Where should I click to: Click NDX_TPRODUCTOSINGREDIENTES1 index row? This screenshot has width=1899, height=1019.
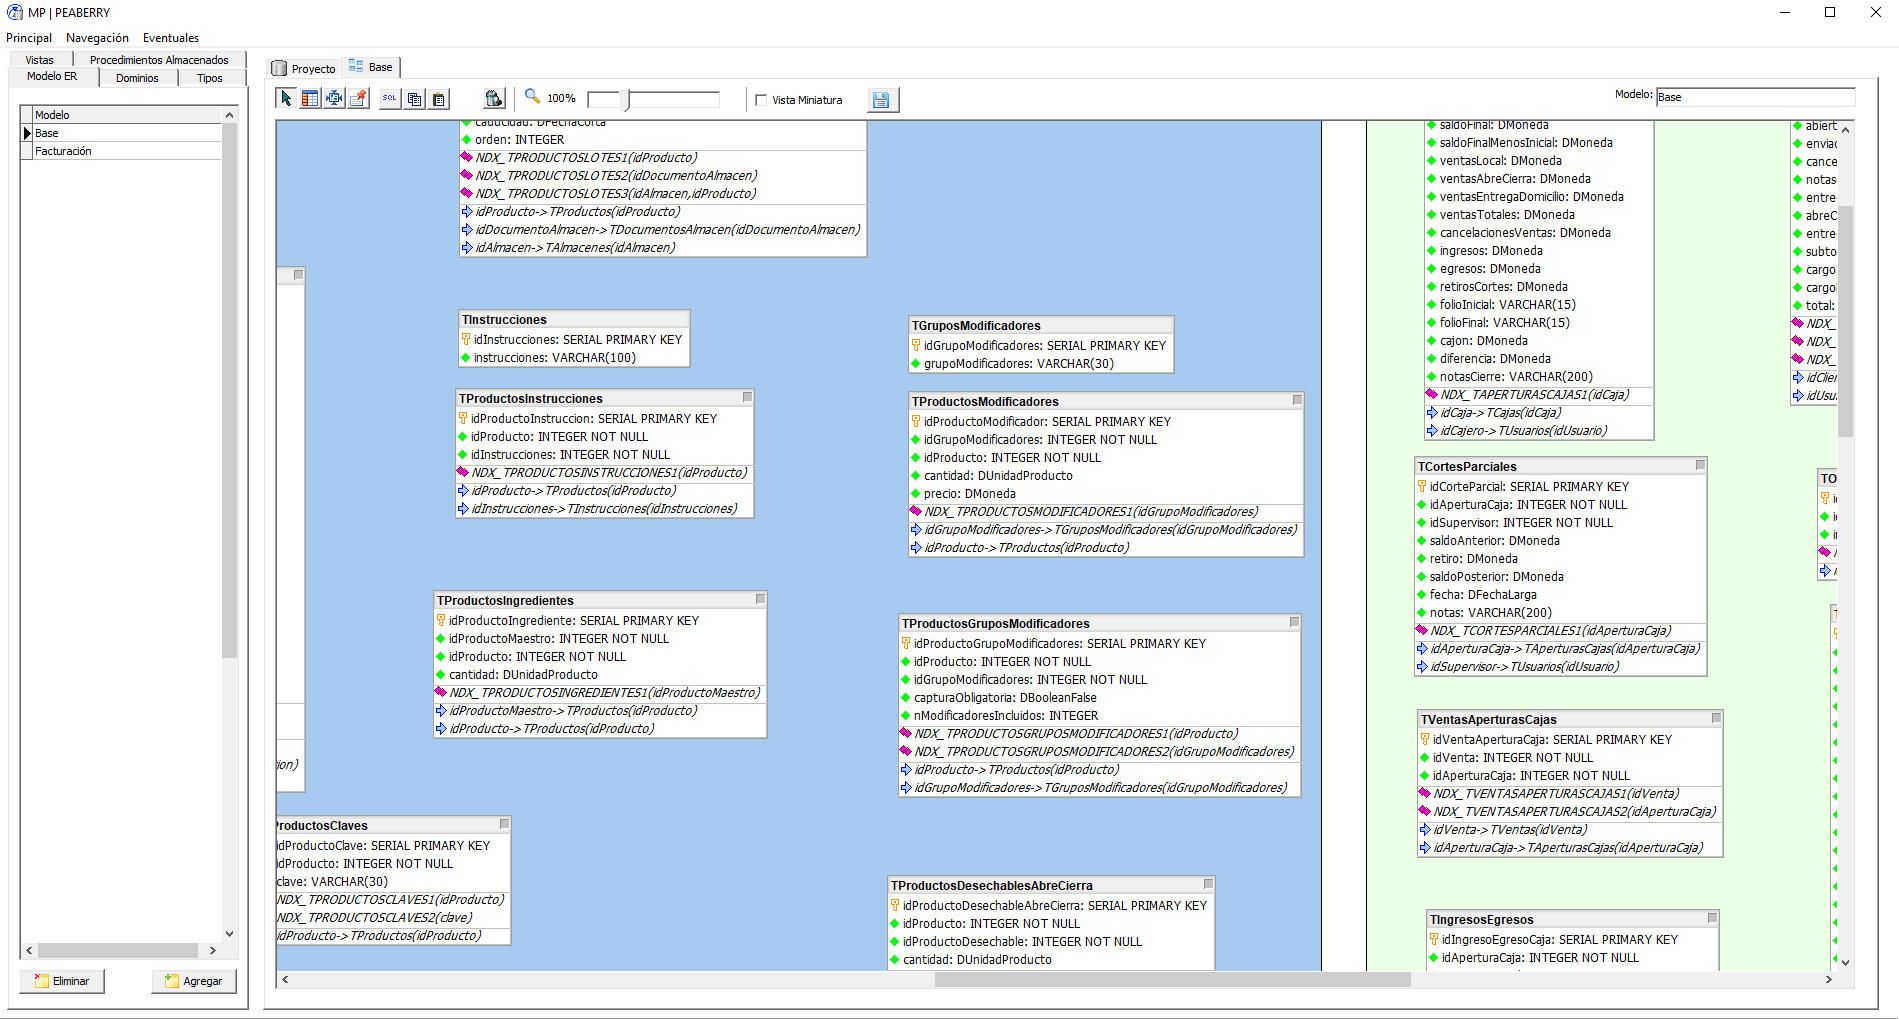pos(605,693)
